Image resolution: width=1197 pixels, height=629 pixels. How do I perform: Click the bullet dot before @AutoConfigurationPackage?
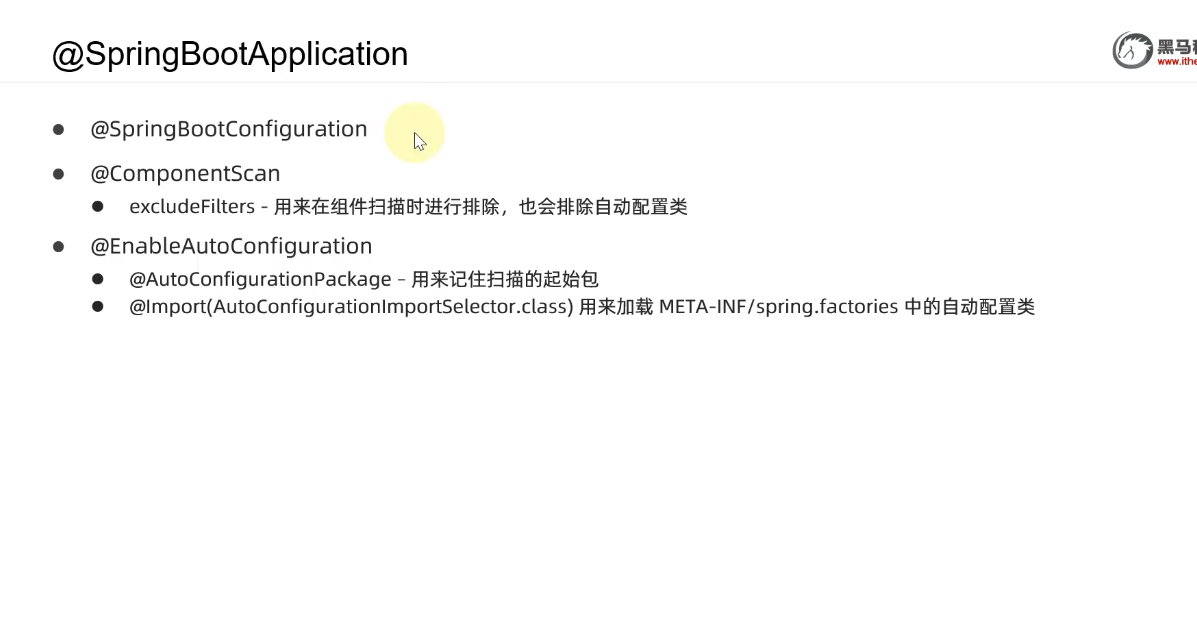98,279
